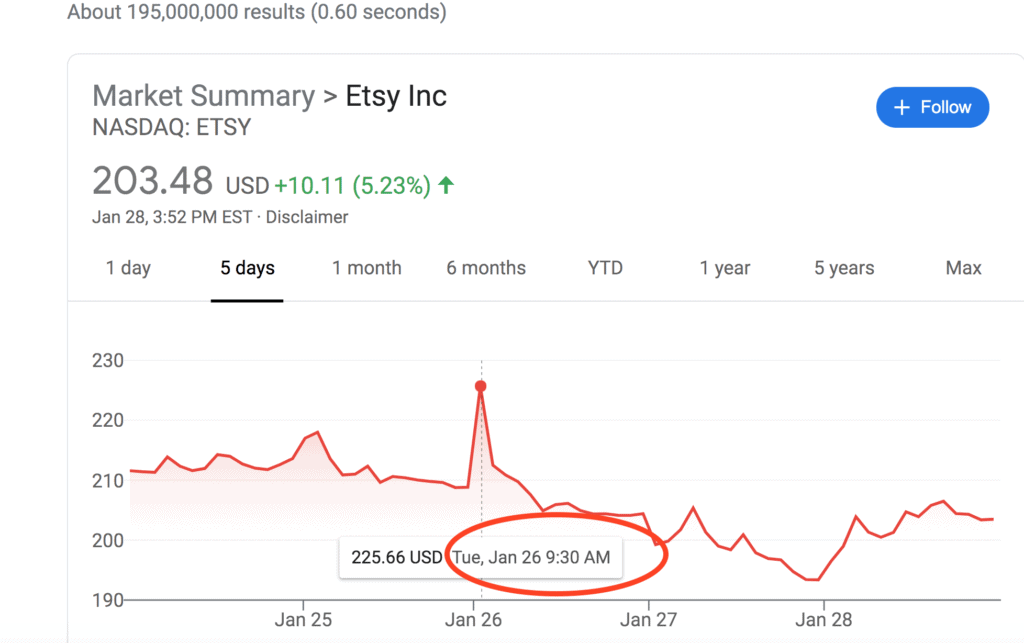The image size is (1024, 643).
Task: Show the 5 years chart
Action: click(x=844, y=268)
